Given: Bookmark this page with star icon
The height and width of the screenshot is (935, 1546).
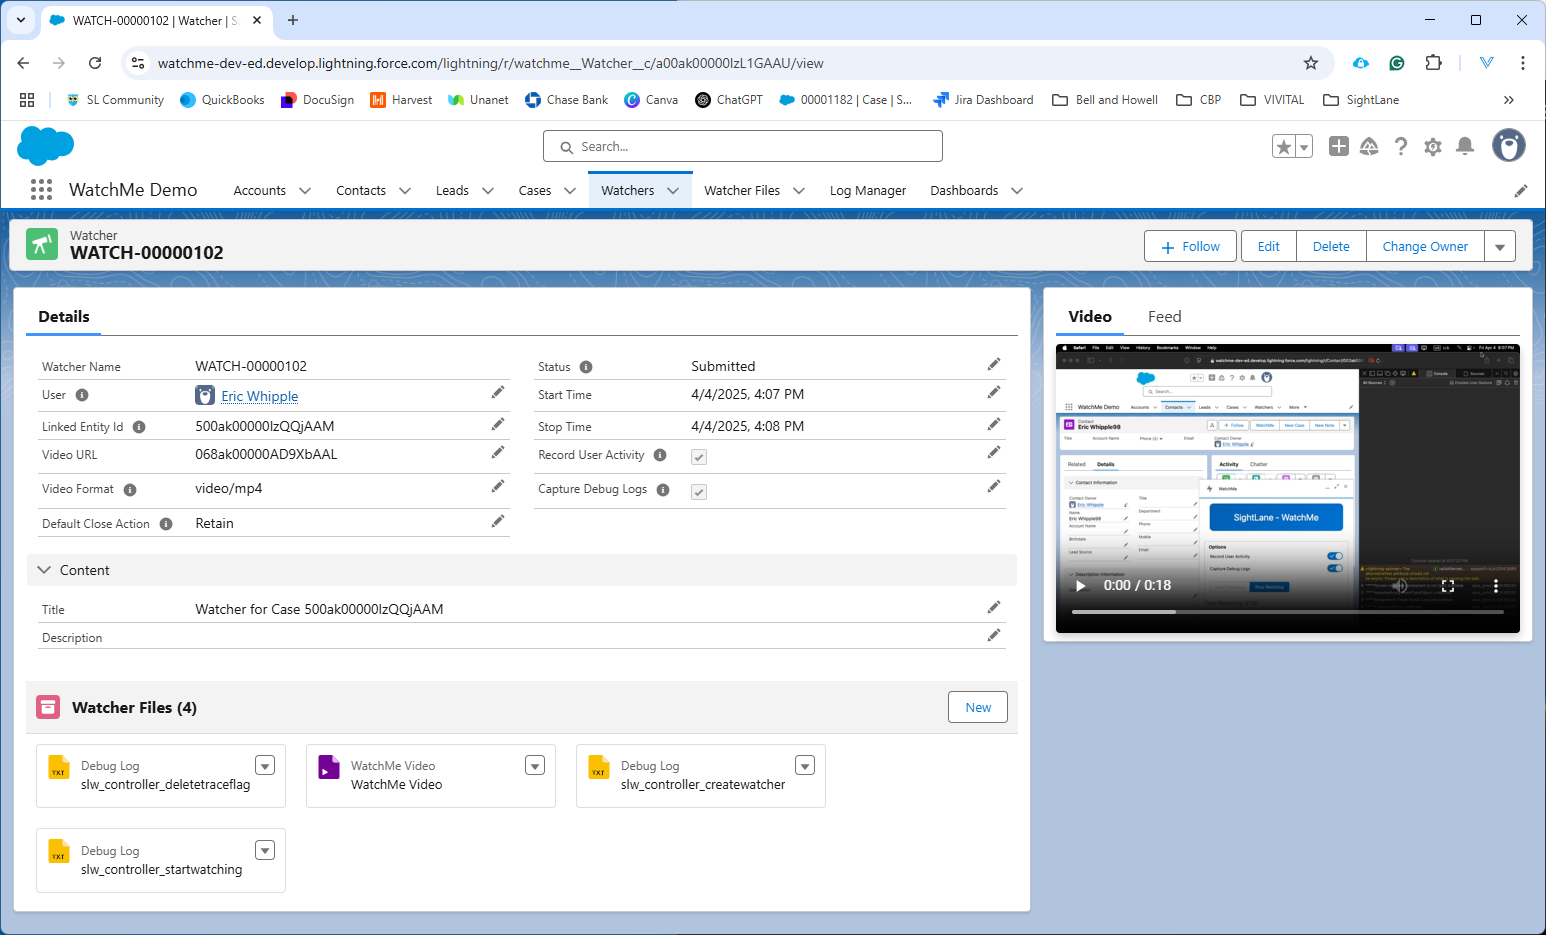Looking at the screenshot, I should (1311, 63).
